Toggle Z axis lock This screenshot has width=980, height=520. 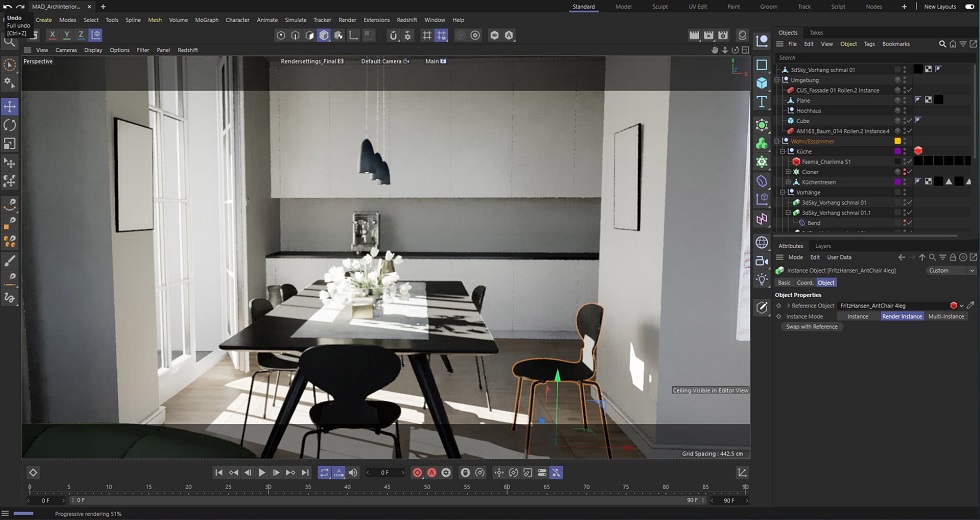pos(82,35)
